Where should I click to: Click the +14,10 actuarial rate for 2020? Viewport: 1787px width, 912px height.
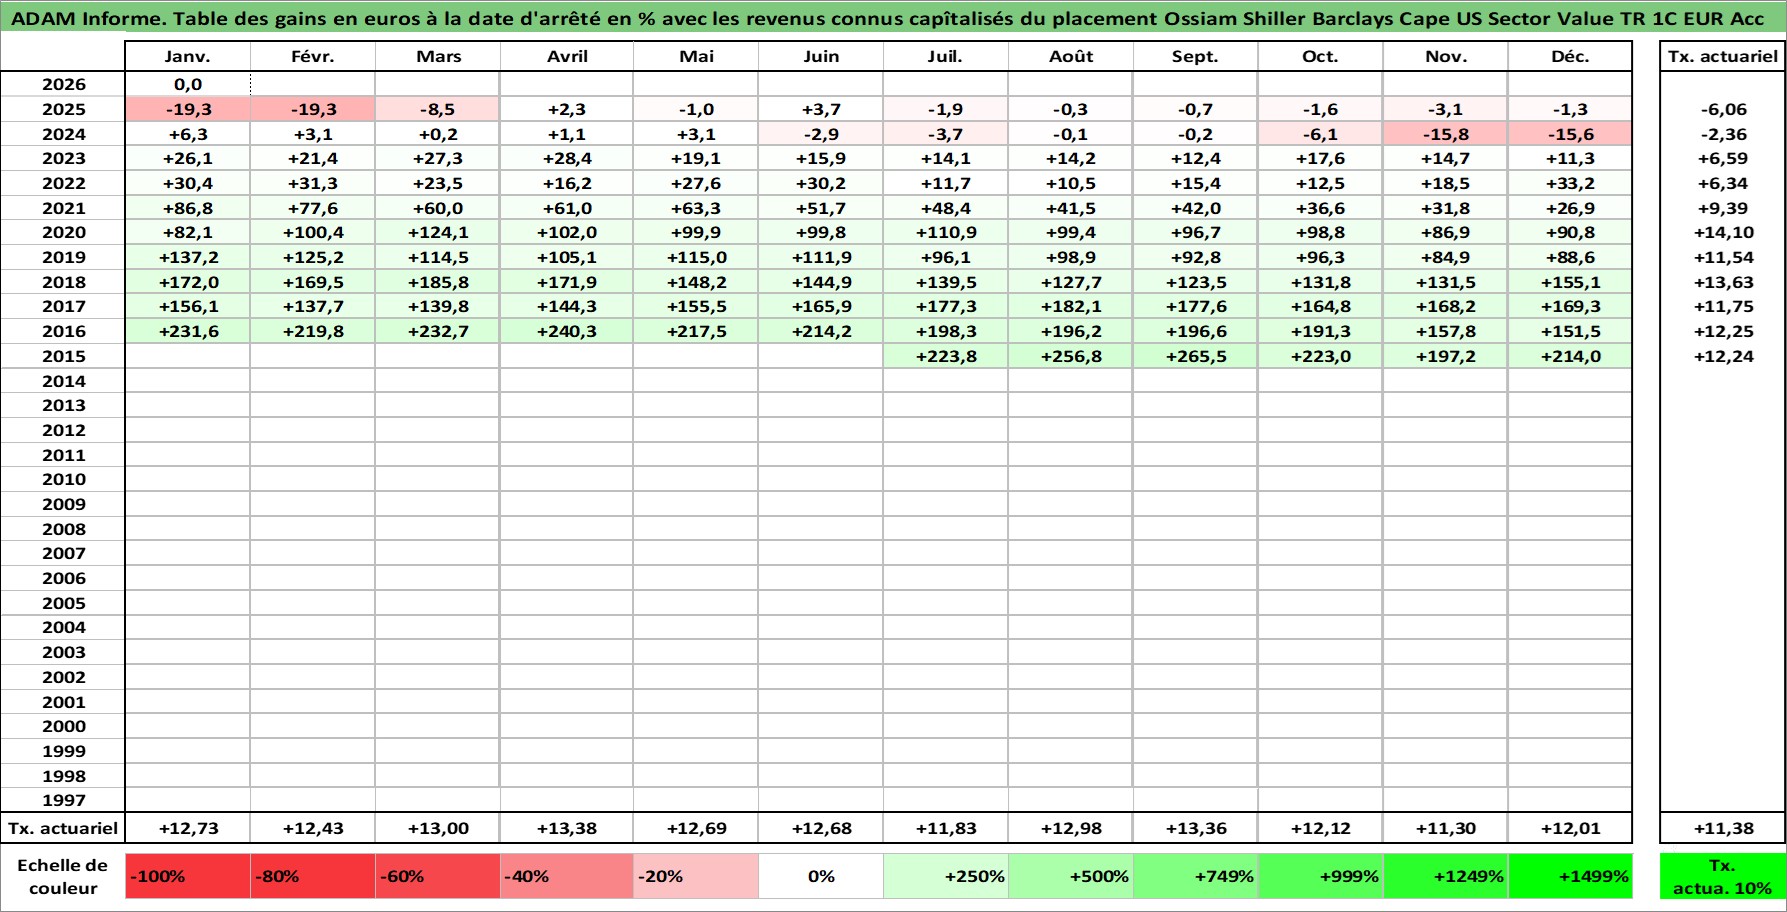pyautogui.click(x=1723, y=232)
